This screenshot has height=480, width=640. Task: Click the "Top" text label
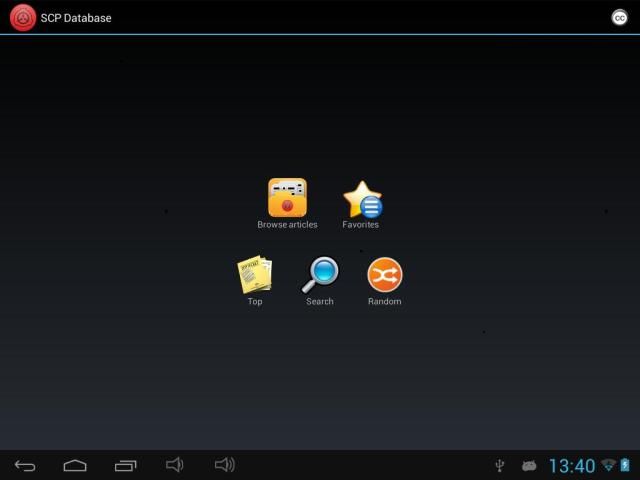(x=255, y=302)
